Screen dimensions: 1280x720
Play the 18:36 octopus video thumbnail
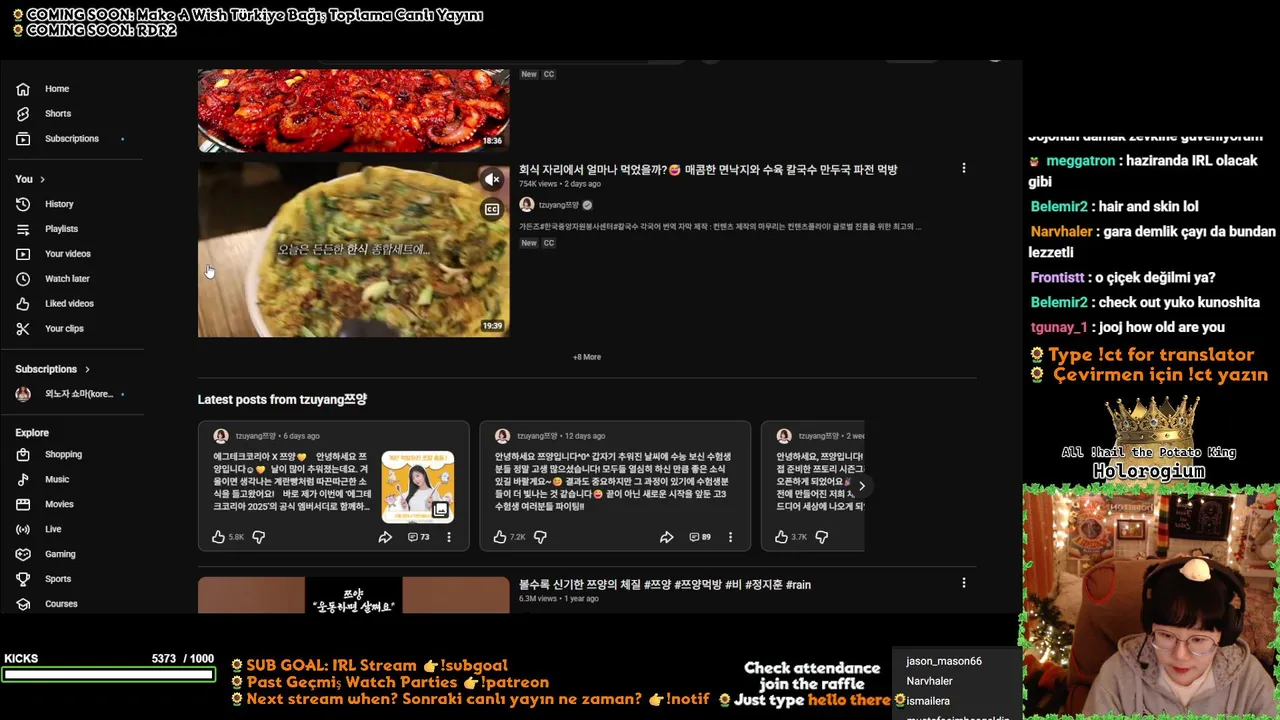[353, 110]
